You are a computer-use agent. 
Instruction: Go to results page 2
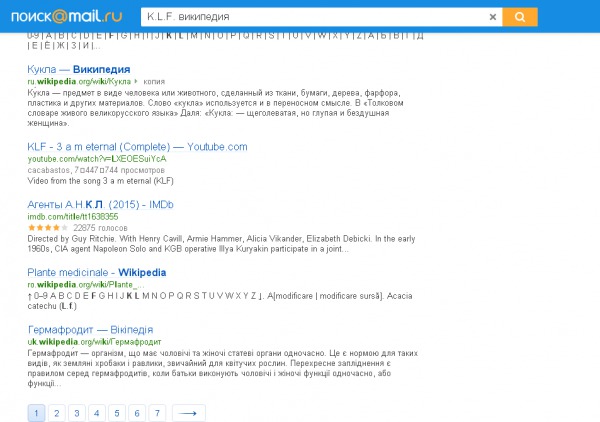pos(57,413)
